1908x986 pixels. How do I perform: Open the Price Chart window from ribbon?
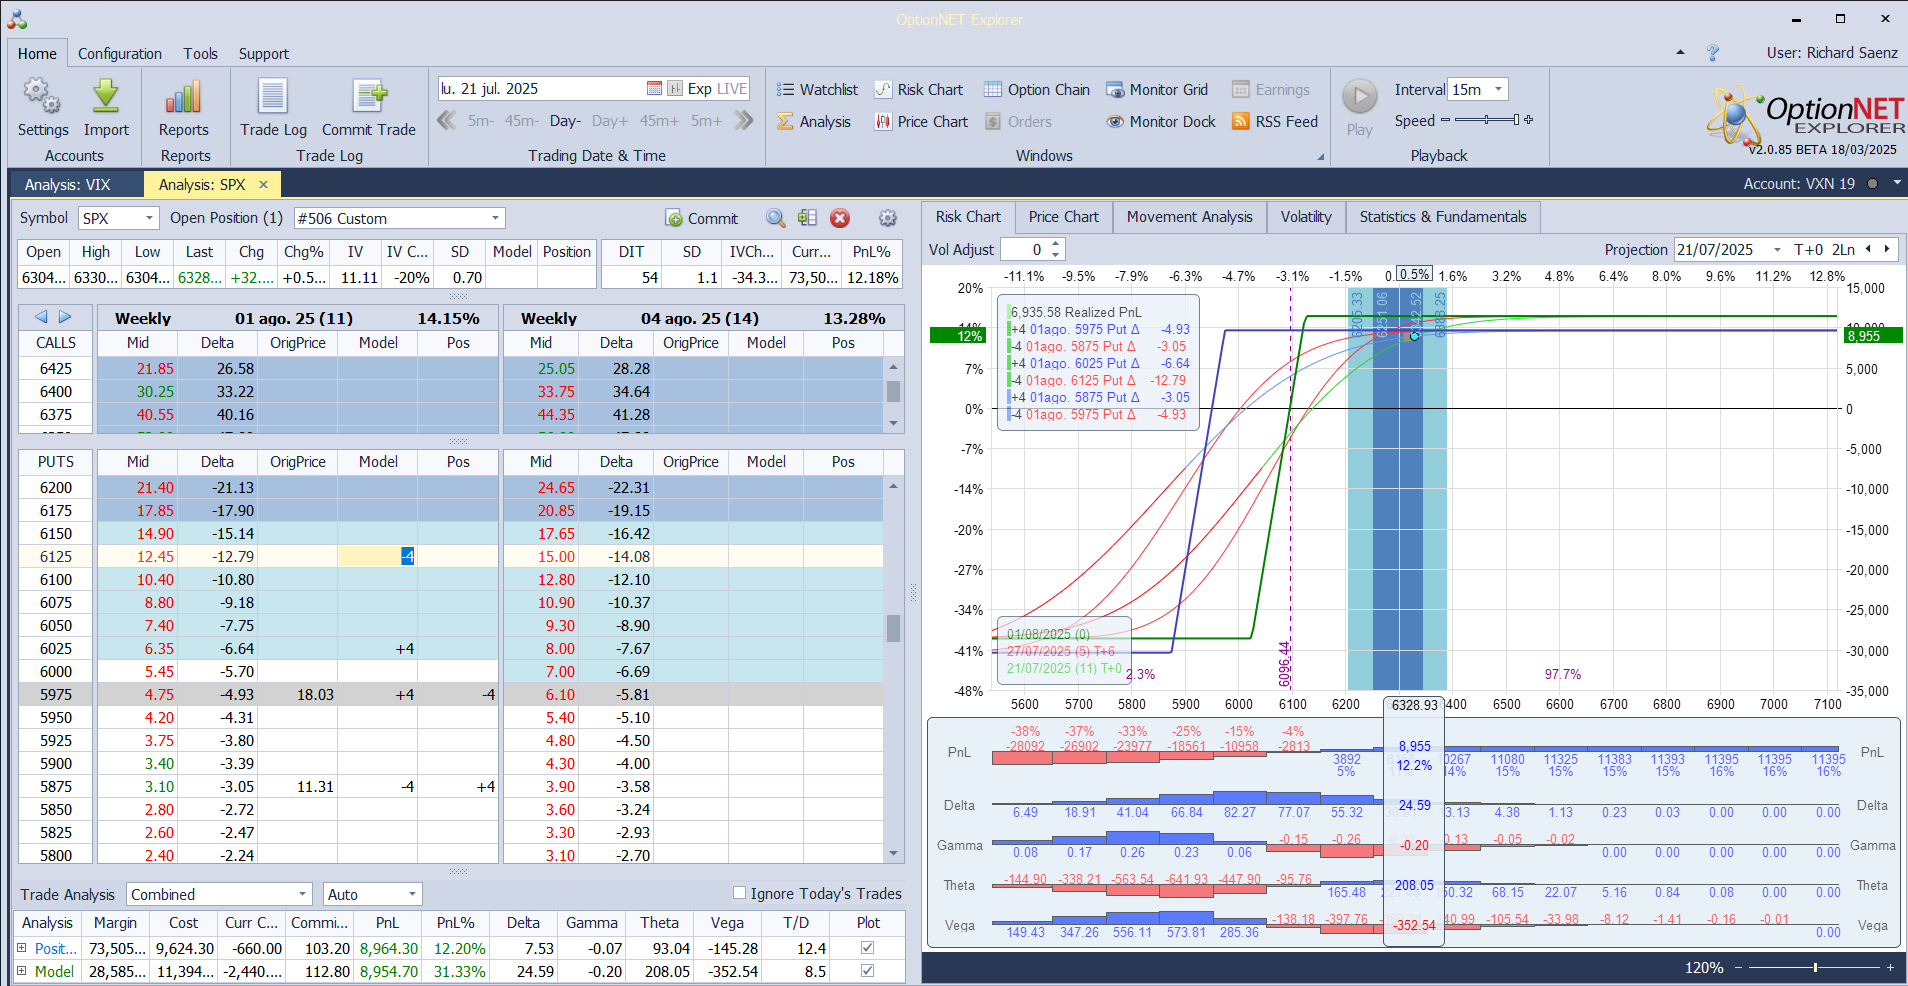921,122
